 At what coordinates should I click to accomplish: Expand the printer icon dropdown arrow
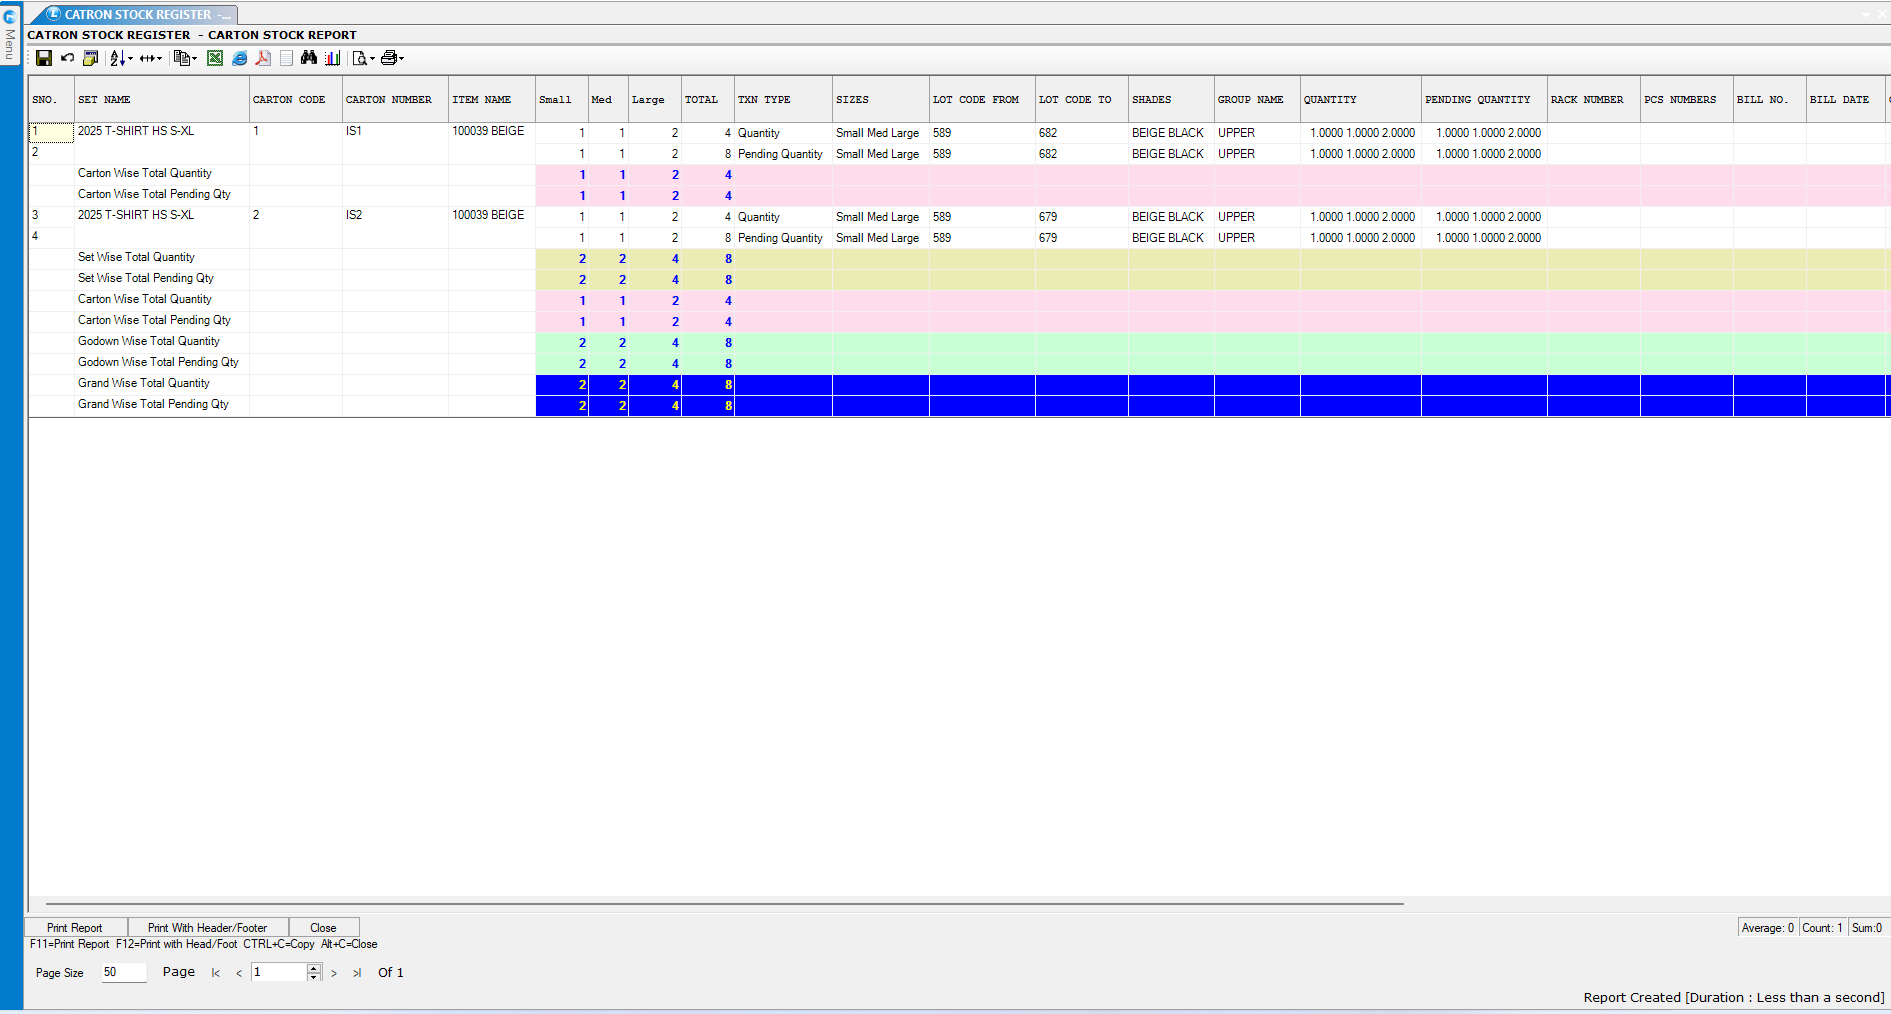(x=402, y=59)
